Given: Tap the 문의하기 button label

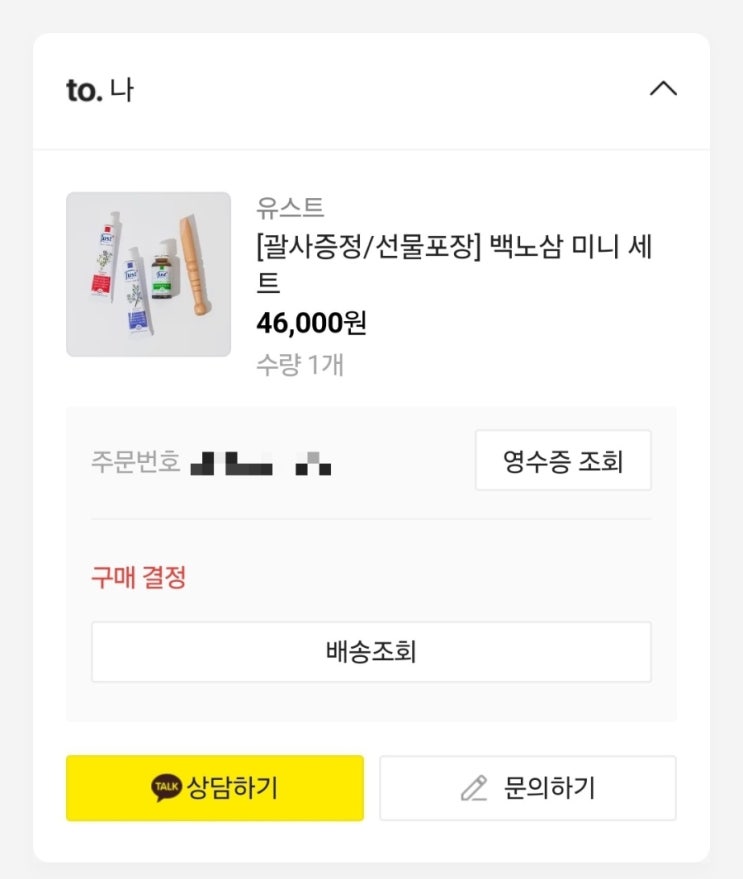Looking at the screenshot, I should 549,788.
